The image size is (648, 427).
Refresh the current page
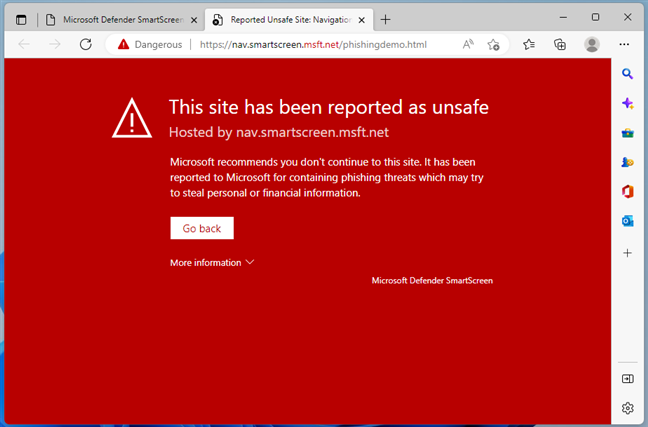86,44
